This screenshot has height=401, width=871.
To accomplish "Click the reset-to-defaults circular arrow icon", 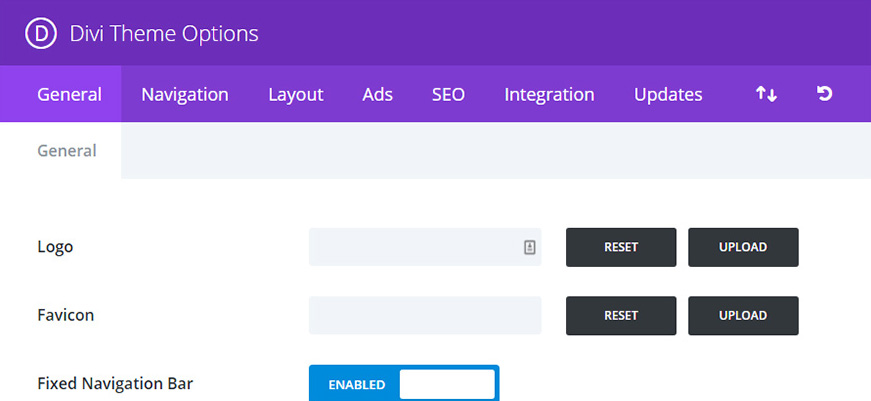I will point(825,94).
